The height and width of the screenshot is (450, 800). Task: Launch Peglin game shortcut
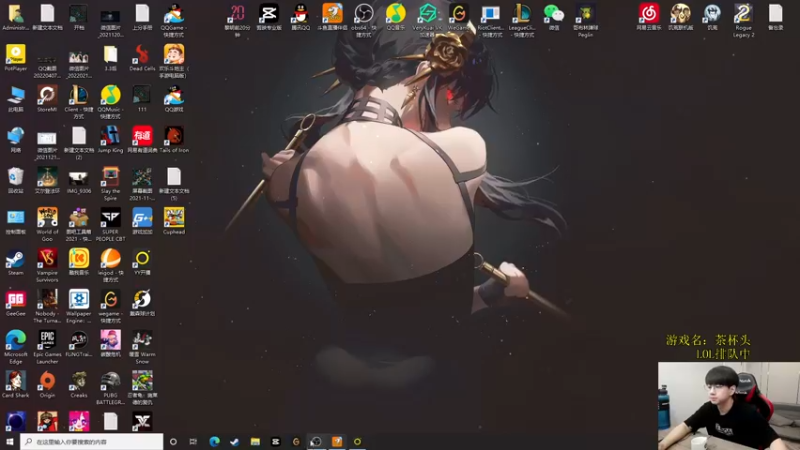click(x=585, y=20)
